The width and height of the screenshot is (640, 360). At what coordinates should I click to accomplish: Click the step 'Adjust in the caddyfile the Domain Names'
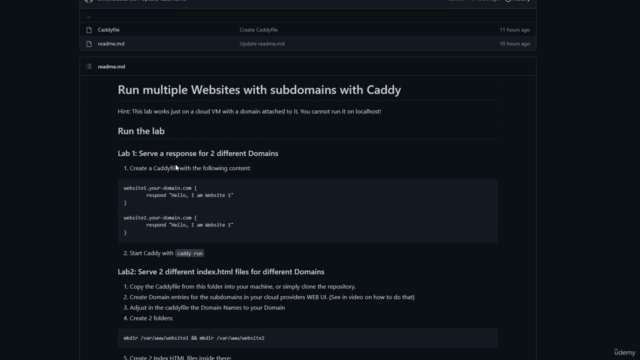pyautogui.click(x=207, y=308)
